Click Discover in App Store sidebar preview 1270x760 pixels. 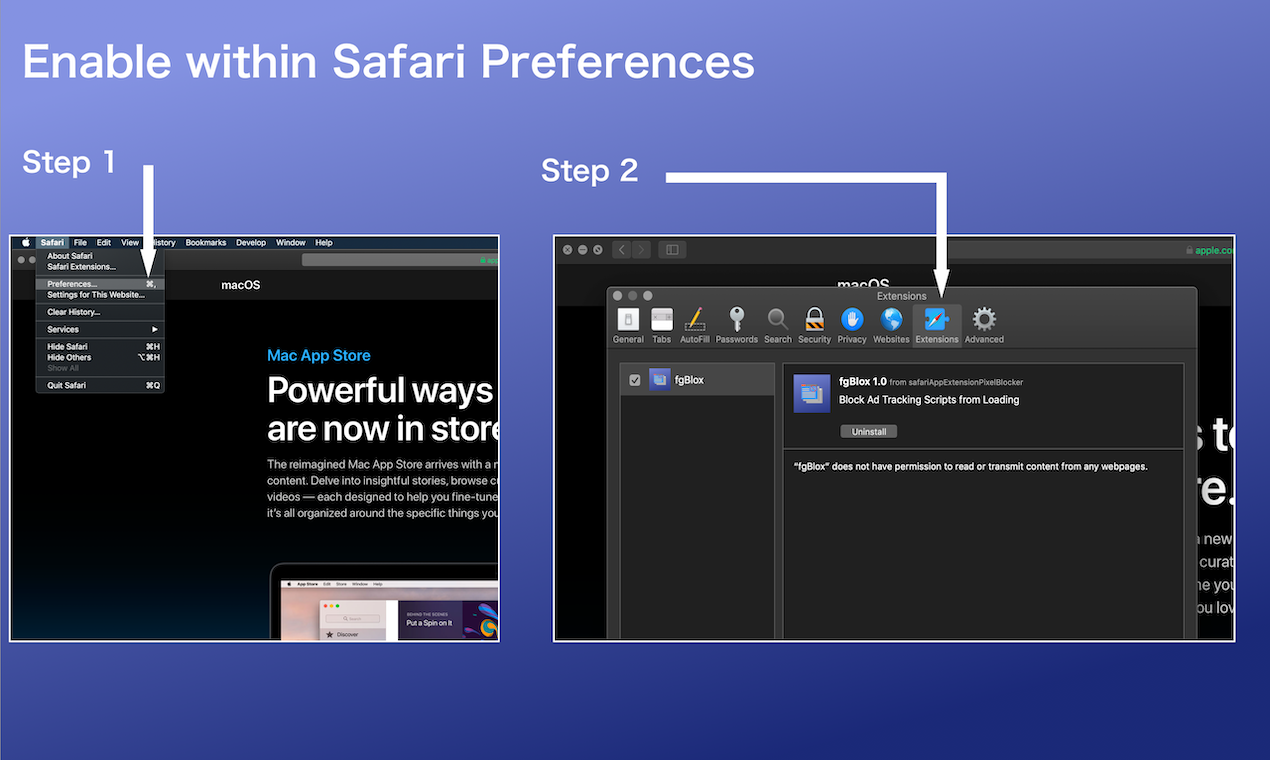coord(347,634)
